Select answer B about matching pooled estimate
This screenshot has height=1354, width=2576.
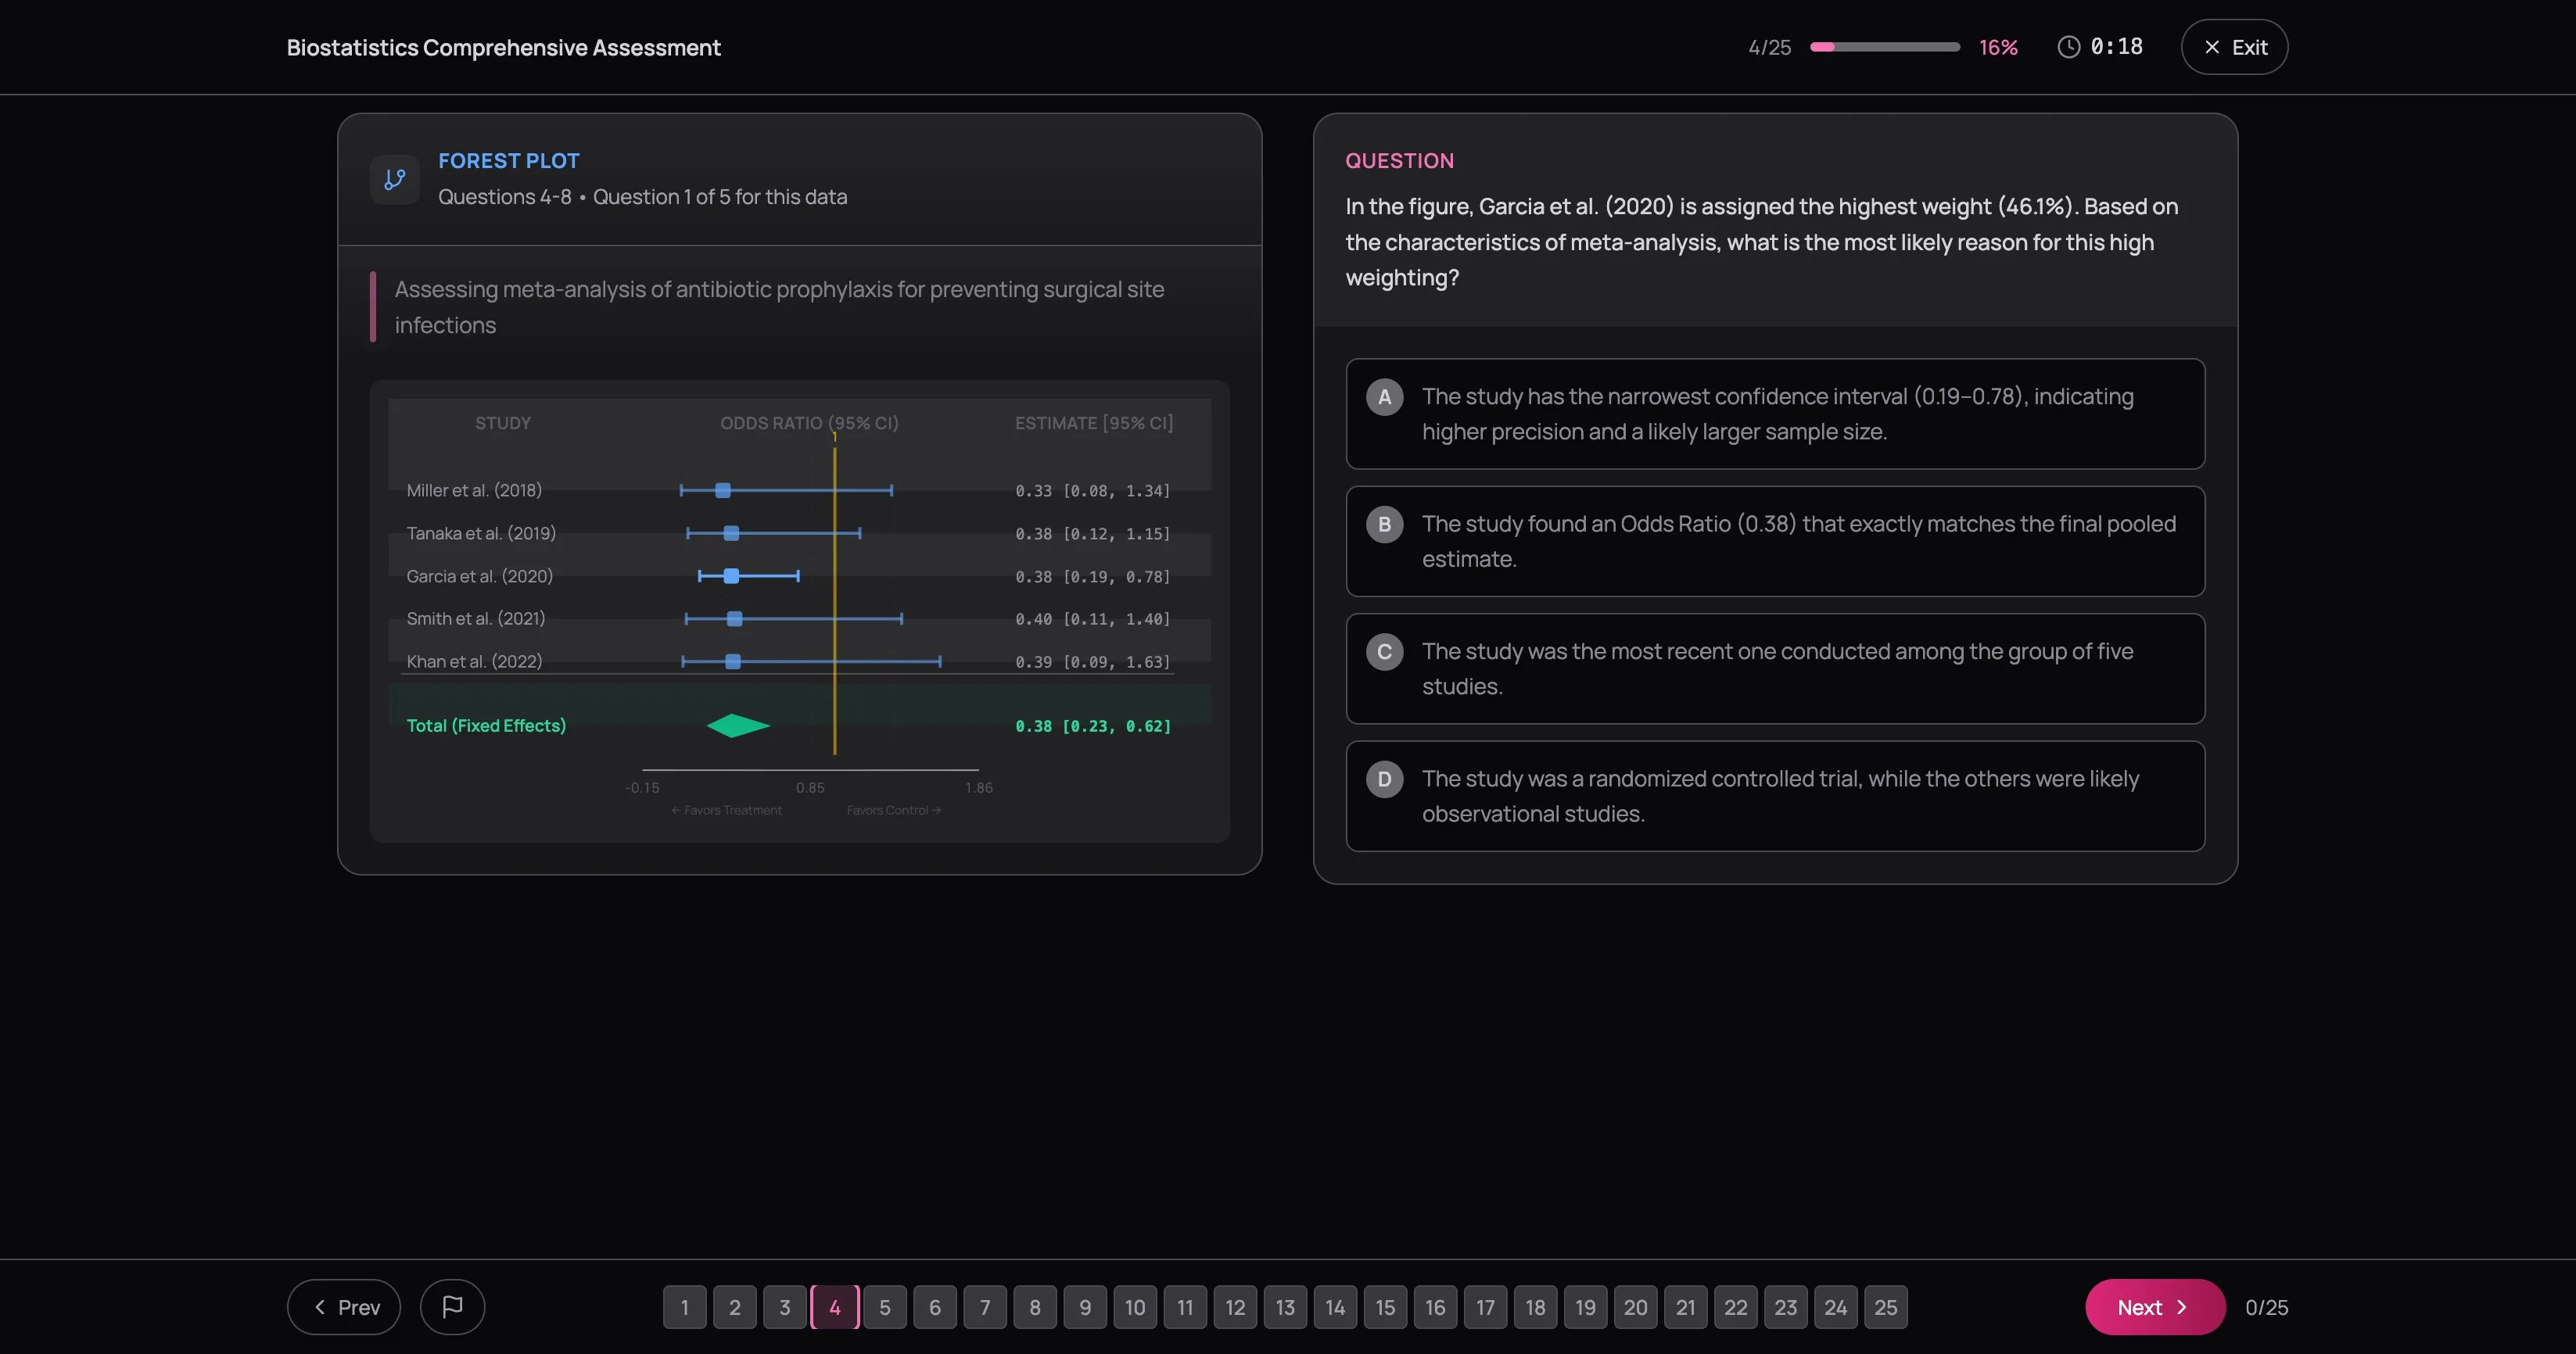pyautogui.click(x=1775, y=541)
